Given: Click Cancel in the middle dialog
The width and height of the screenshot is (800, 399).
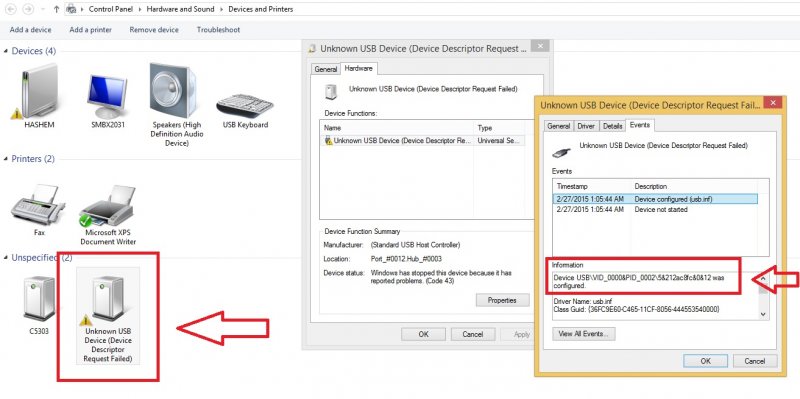Looking at the screenshot, I should coord(472,334).
